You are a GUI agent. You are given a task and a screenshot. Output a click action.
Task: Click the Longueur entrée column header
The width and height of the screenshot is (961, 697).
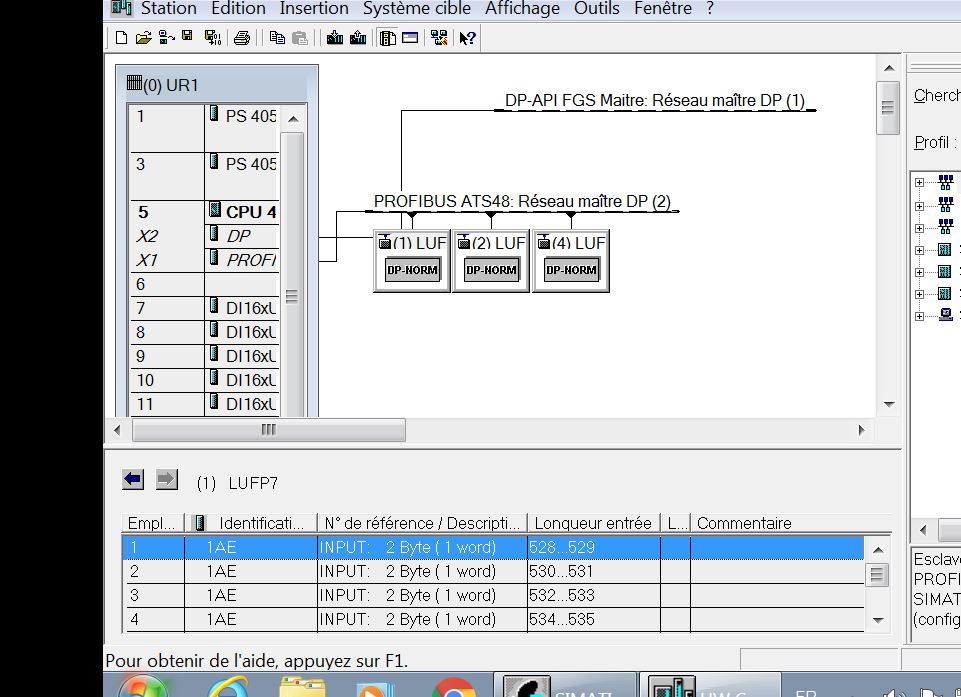(x=592, y=523)
